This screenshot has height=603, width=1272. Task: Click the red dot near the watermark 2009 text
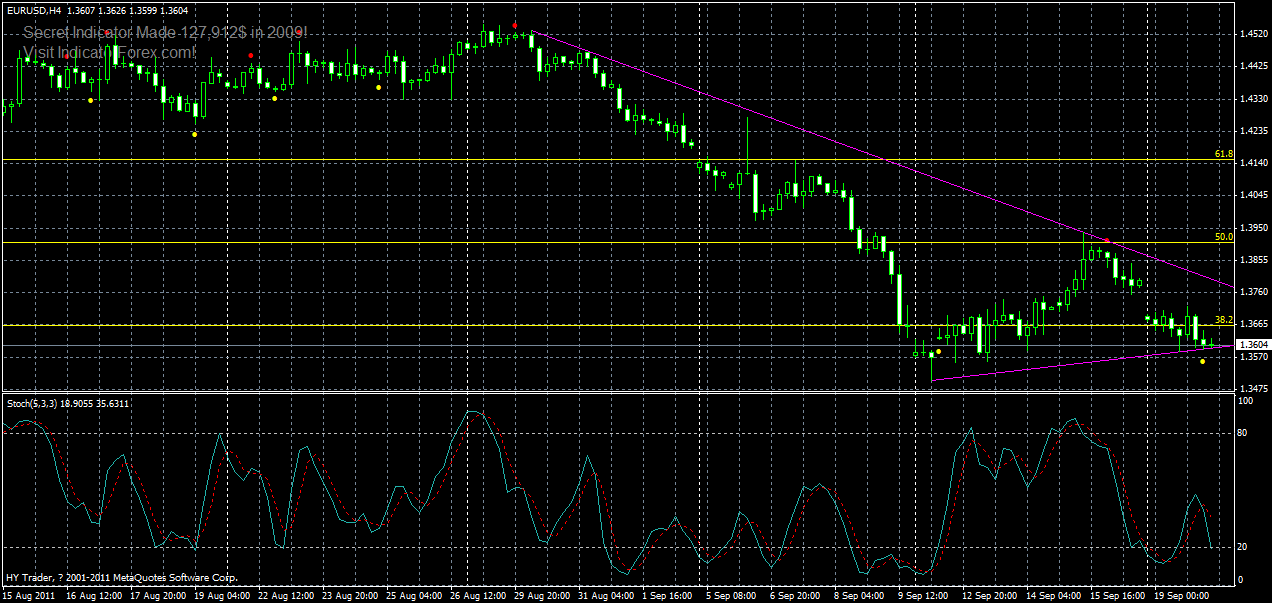(299, 31)
